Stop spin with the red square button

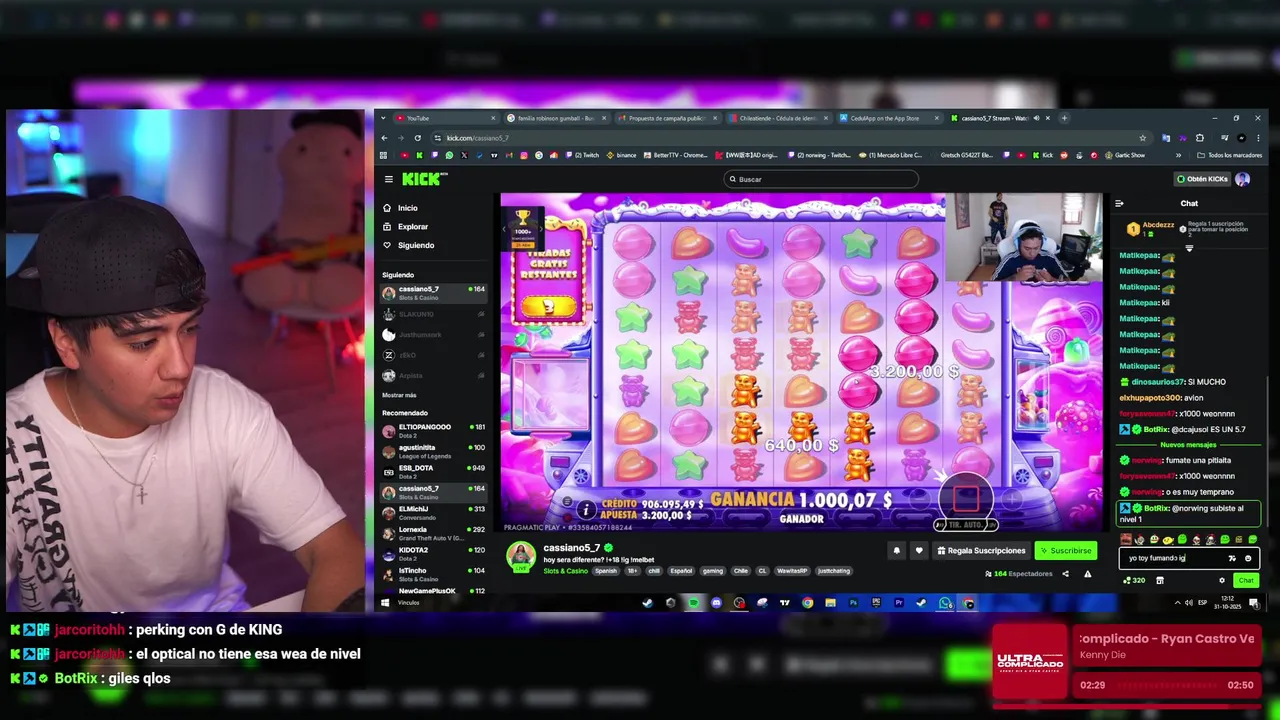[966, 497]
